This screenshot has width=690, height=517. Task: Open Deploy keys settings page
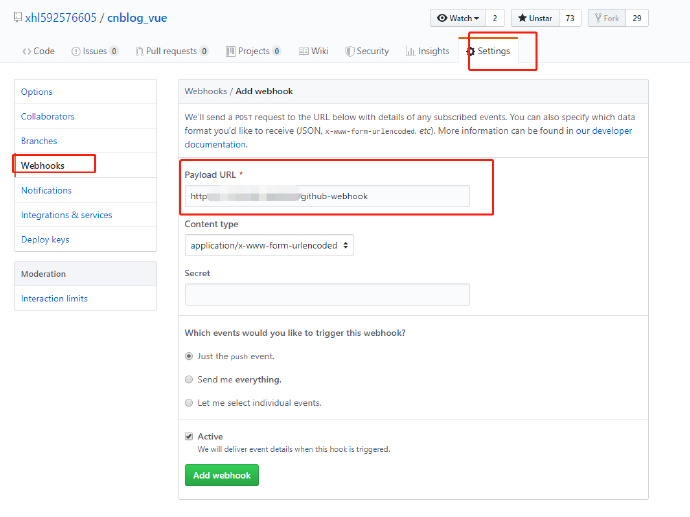pyautogui.click(x=85, y=239)
